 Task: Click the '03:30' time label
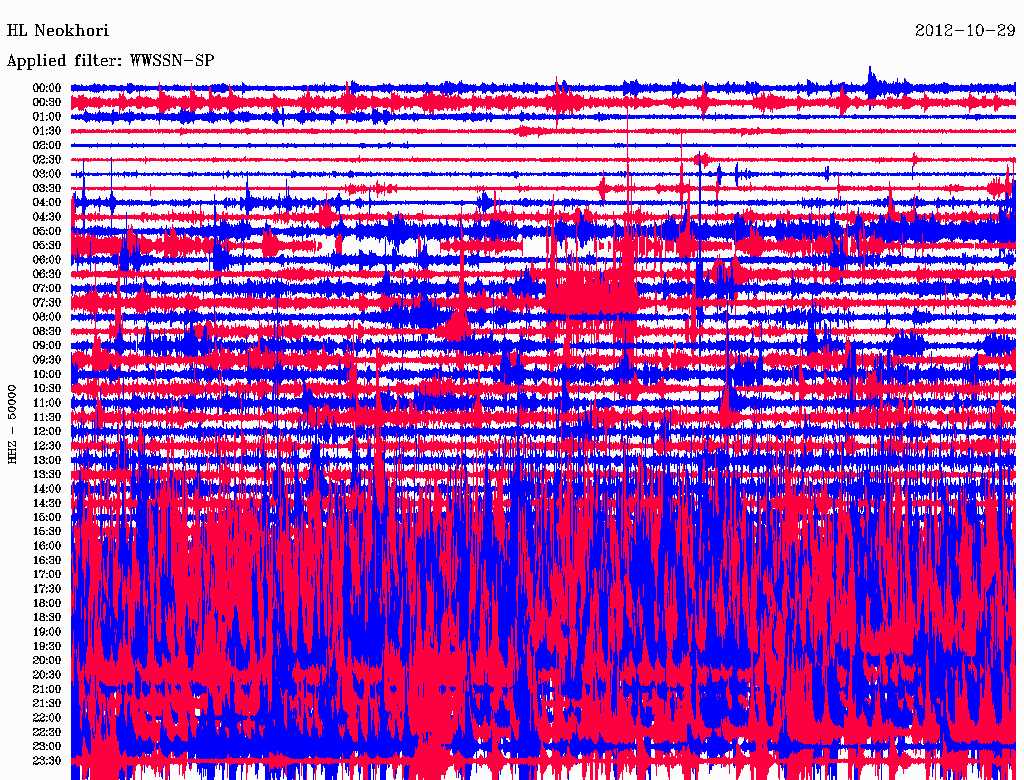coord(47,189)
